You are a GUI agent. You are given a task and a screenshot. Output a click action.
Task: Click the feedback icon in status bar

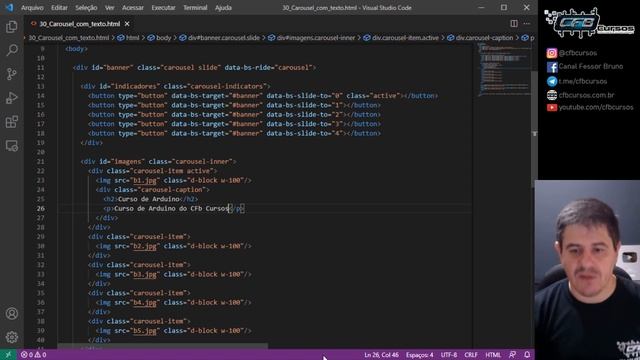(x=512, y=355)
